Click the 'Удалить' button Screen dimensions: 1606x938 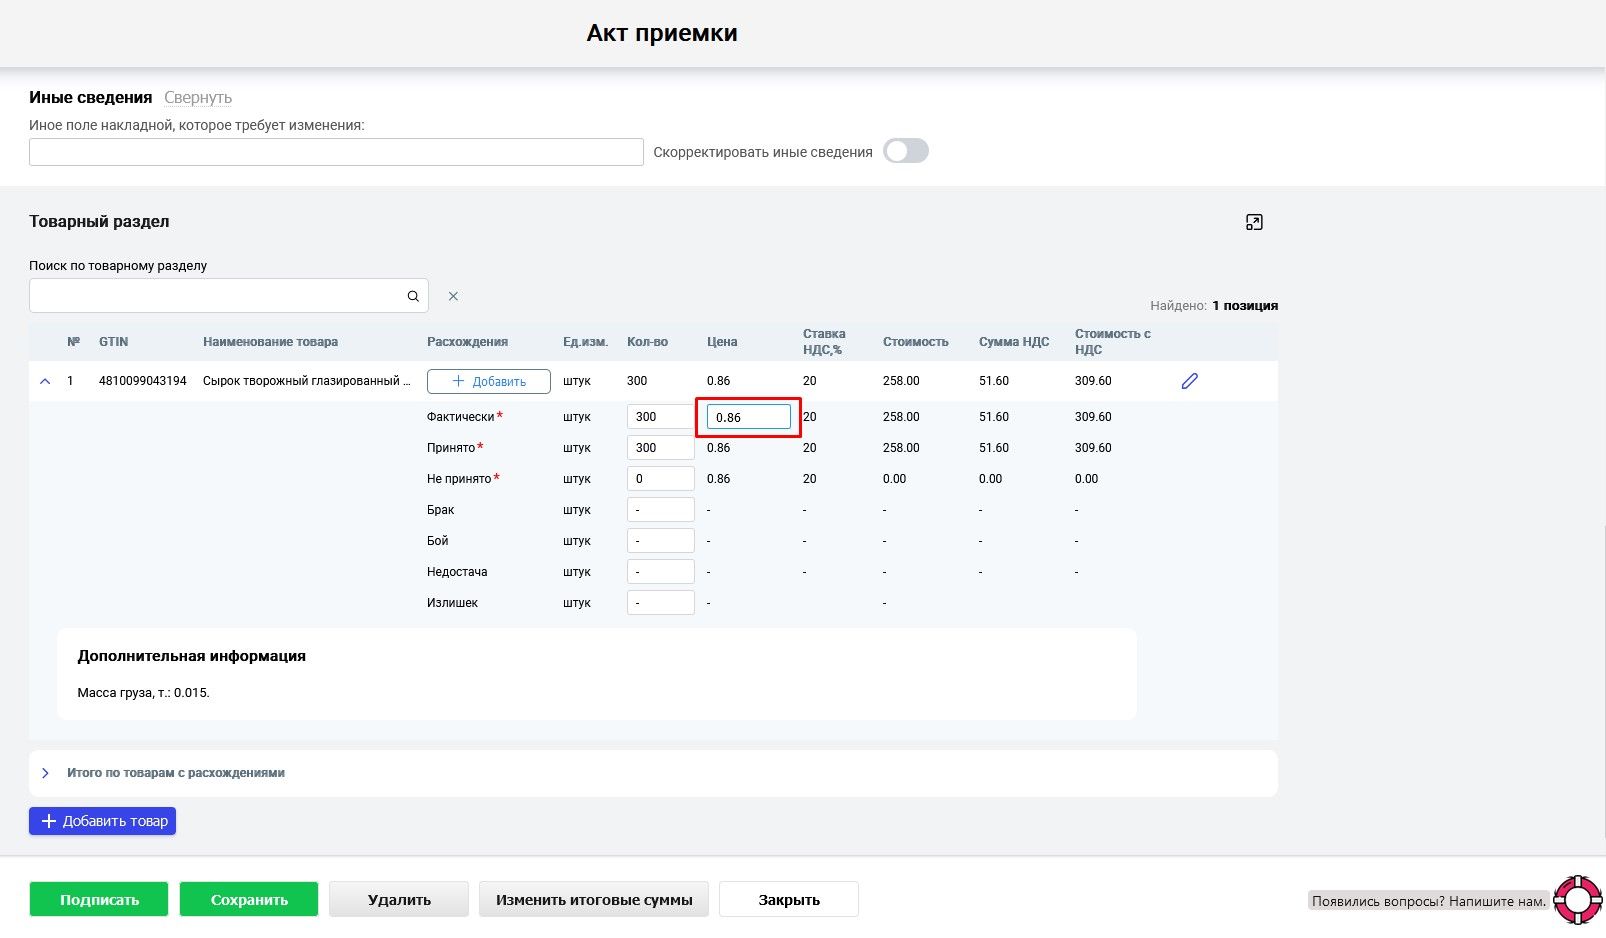pos(399,899)
